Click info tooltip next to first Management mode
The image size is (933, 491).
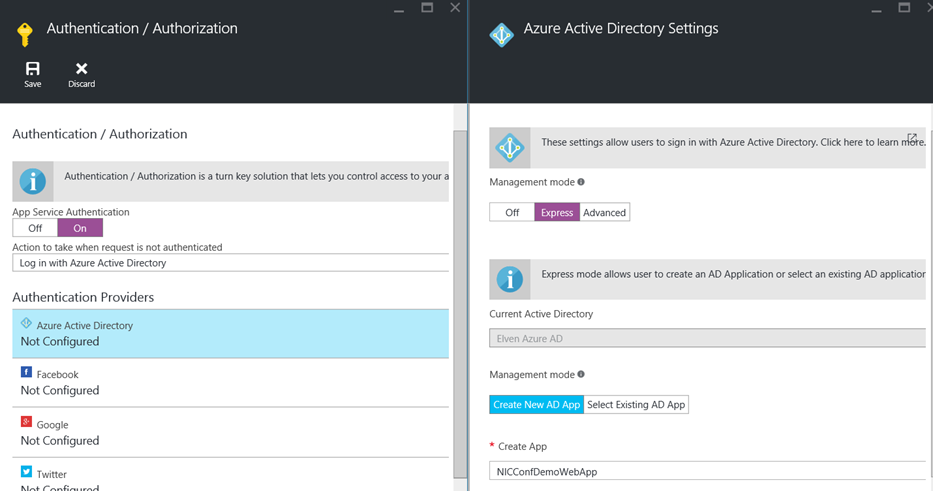click(581, 182)
